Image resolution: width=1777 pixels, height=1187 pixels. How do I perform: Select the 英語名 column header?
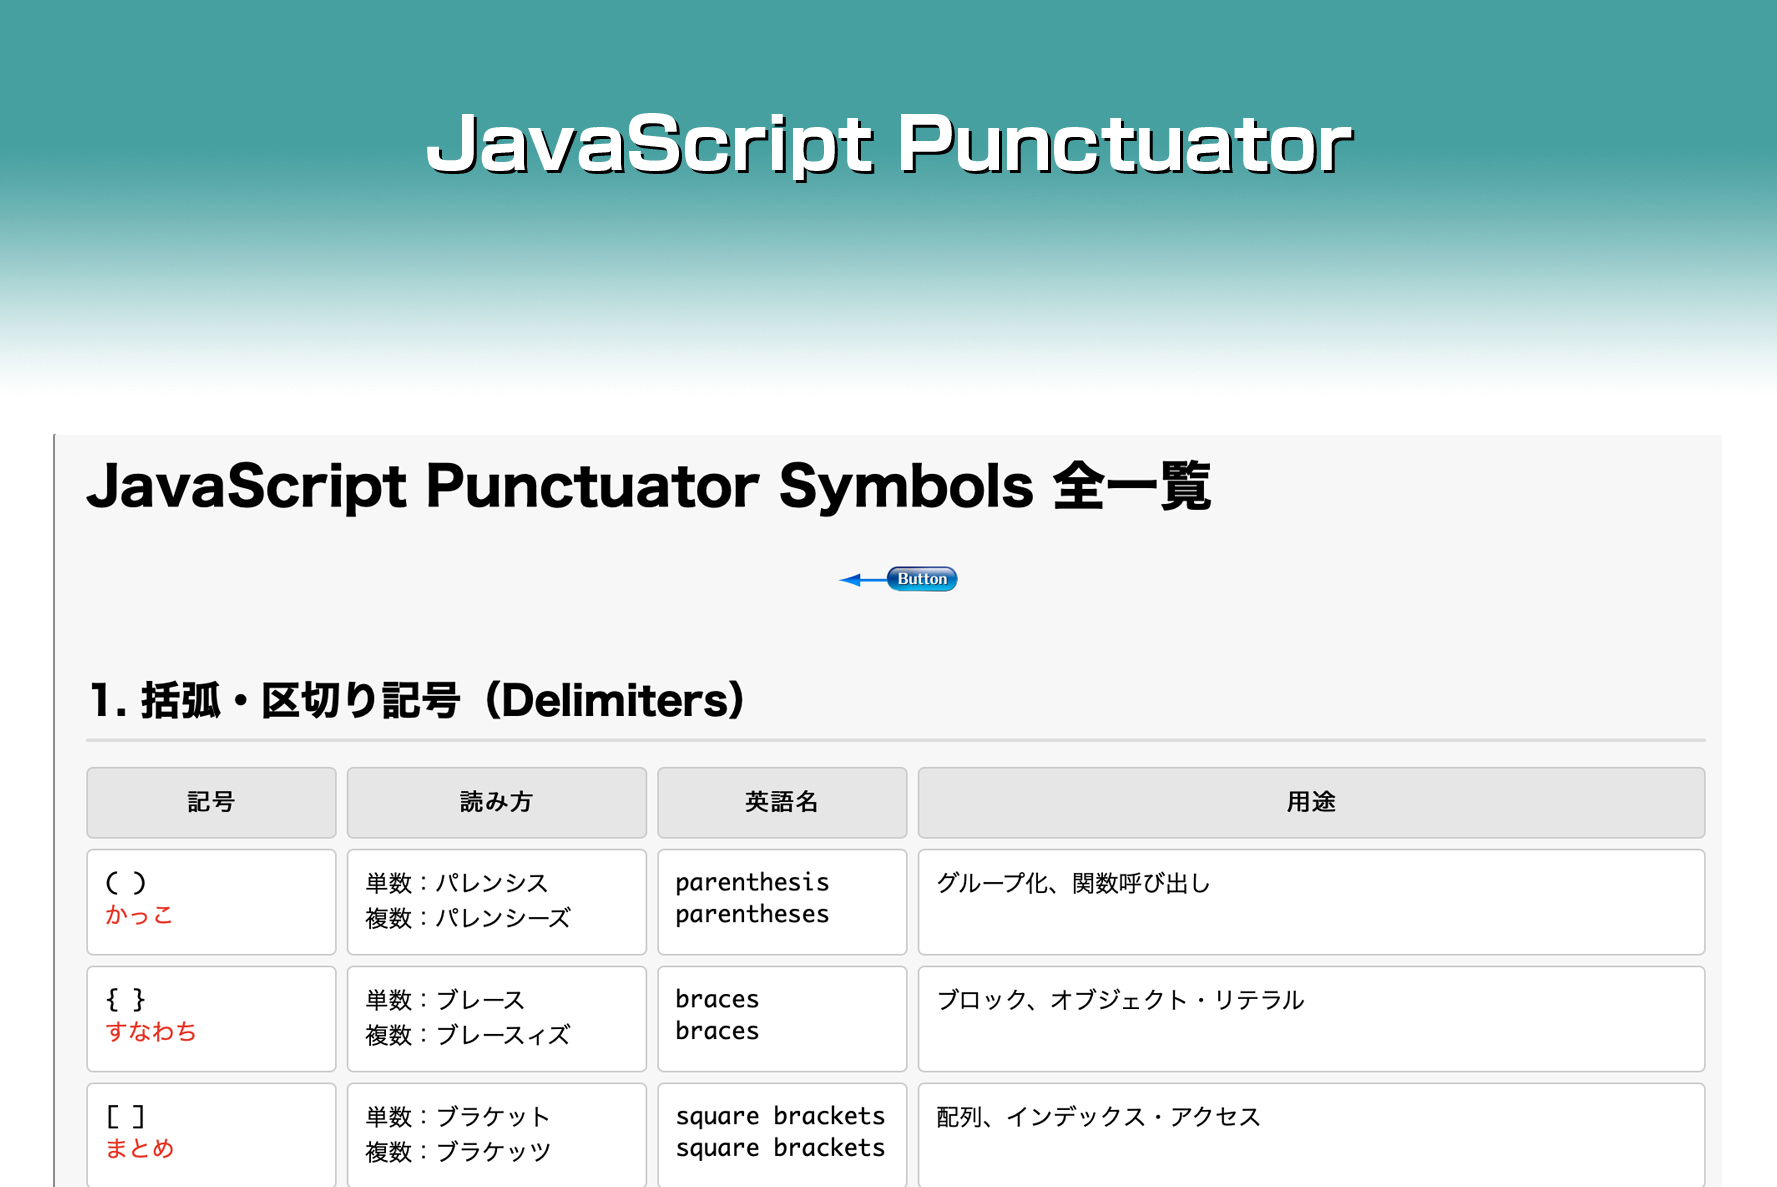781,802
